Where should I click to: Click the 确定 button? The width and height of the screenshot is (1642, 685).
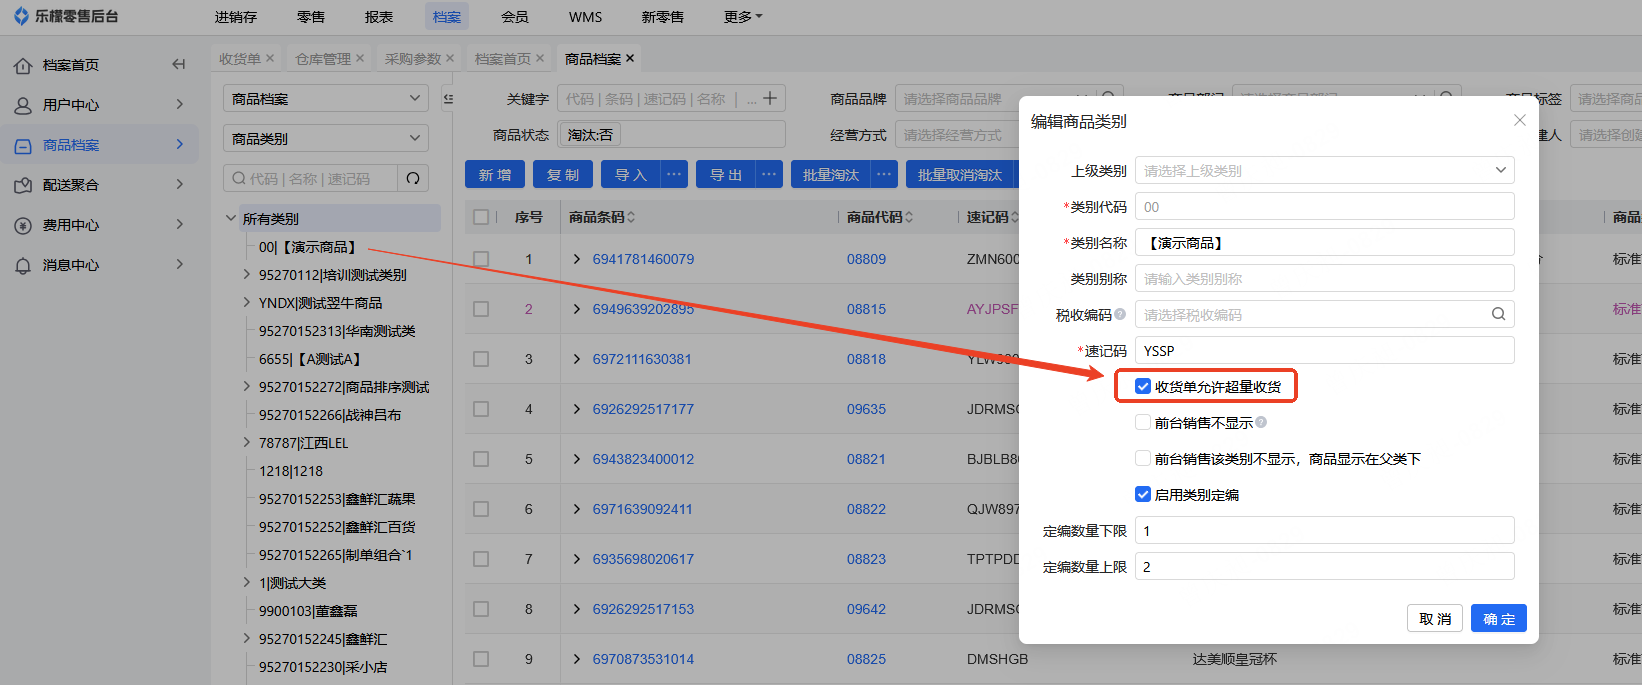[x=1498, y=618]
